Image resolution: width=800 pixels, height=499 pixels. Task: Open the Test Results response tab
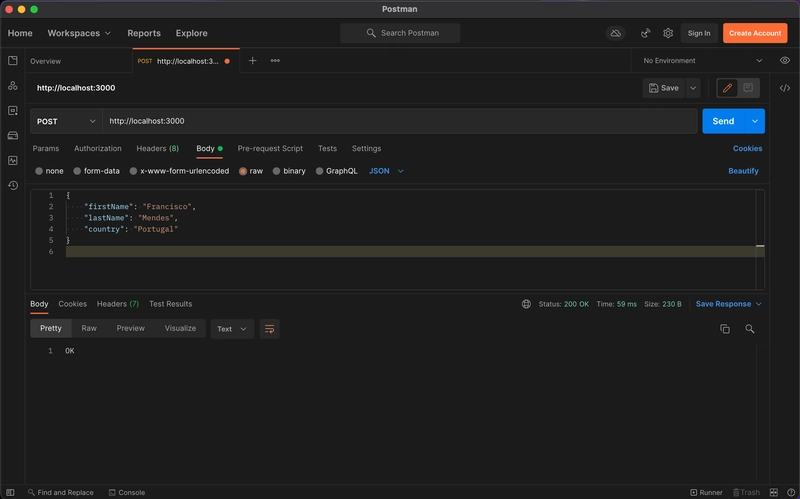click(170, 304)
